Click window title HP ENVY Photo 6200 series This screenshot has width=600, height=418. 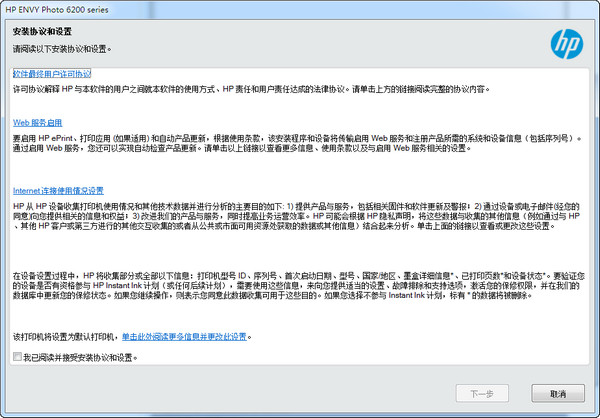57,10
